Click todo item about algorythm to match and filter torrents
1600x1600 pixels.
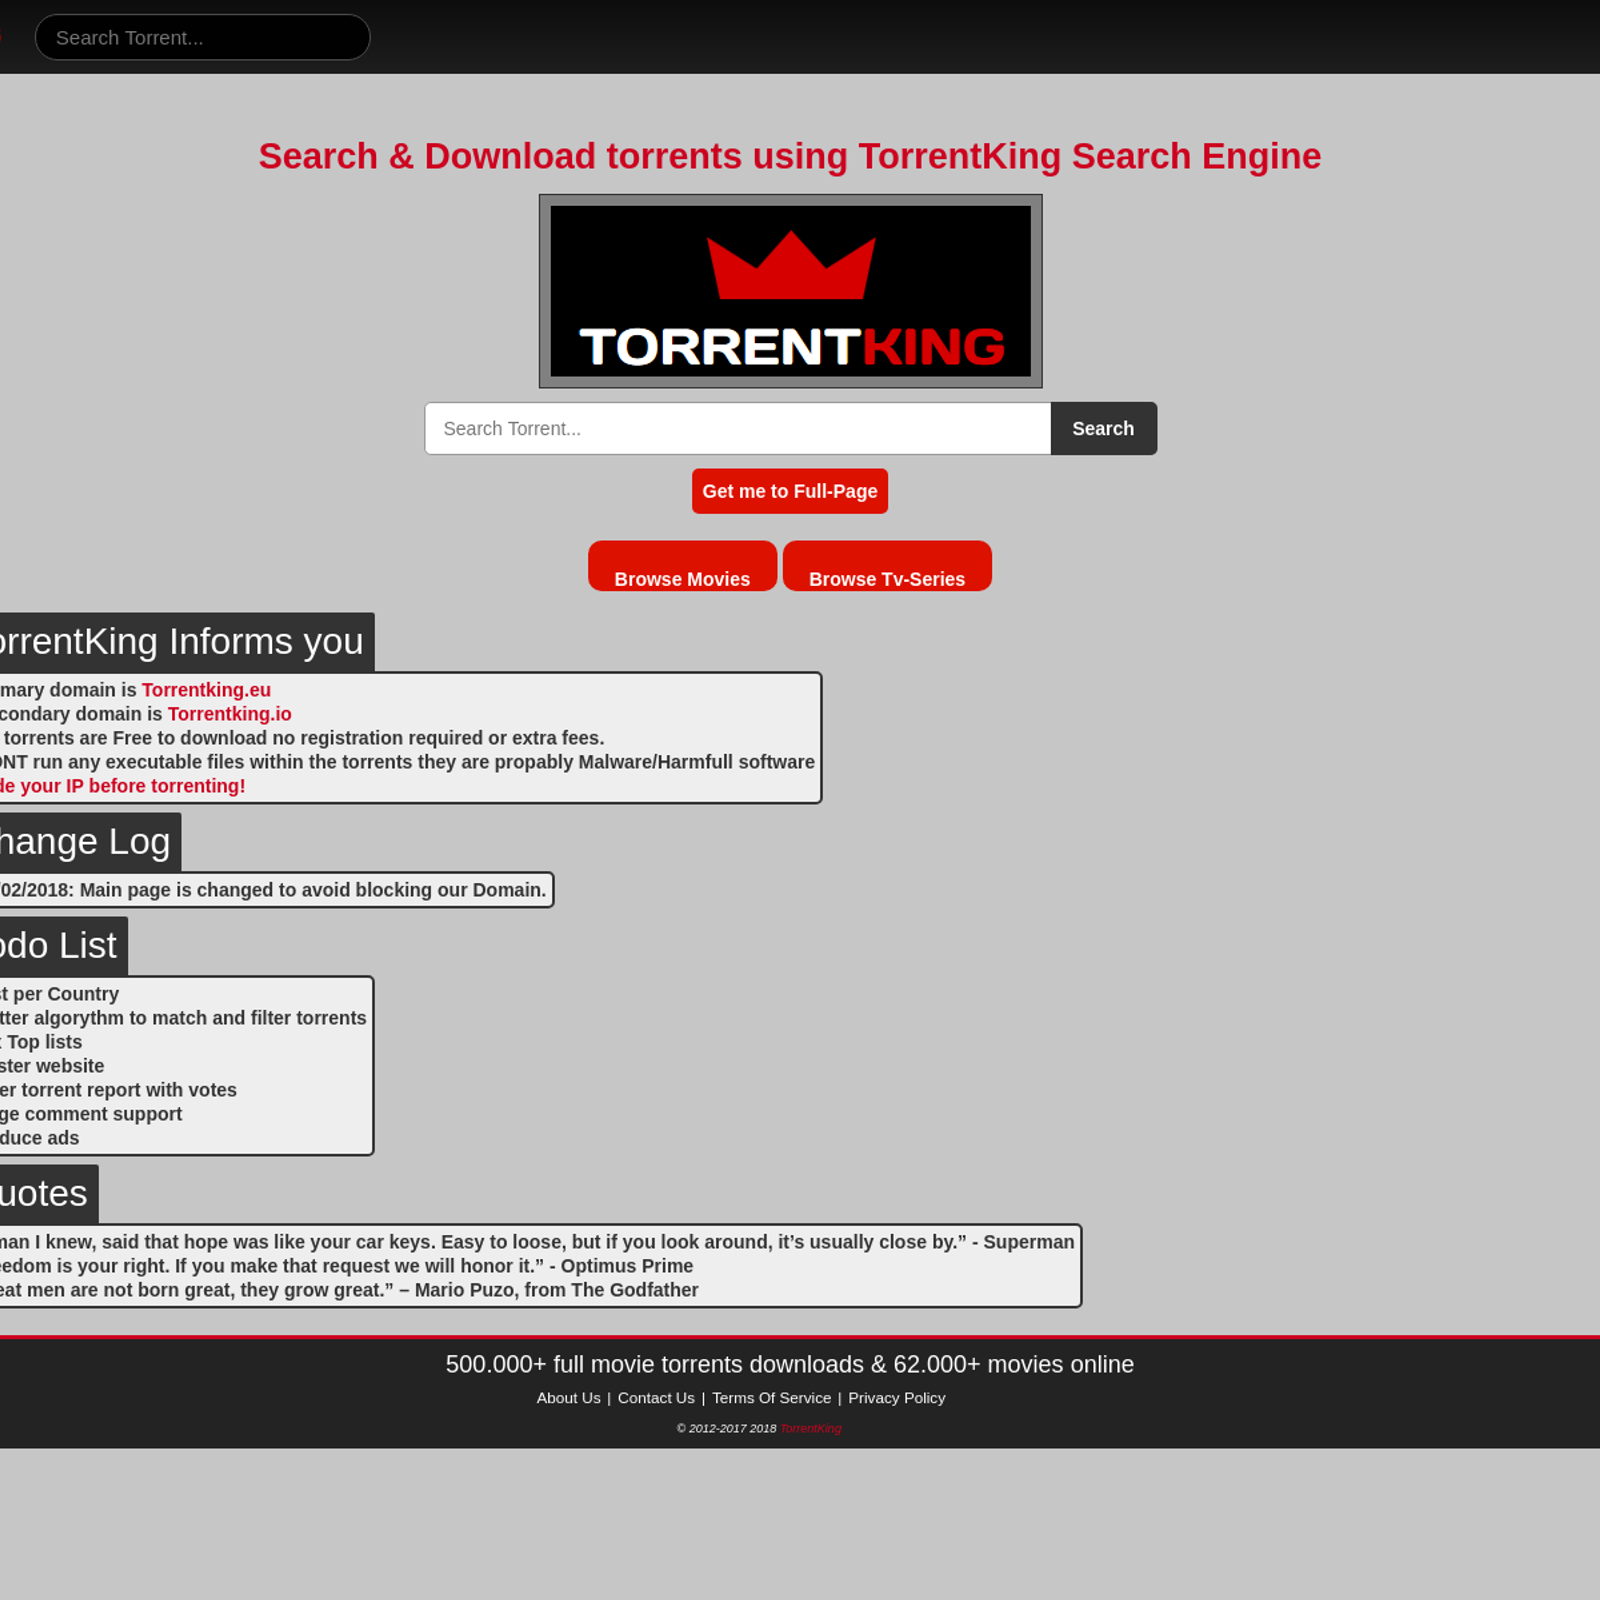click(183, 1018)
